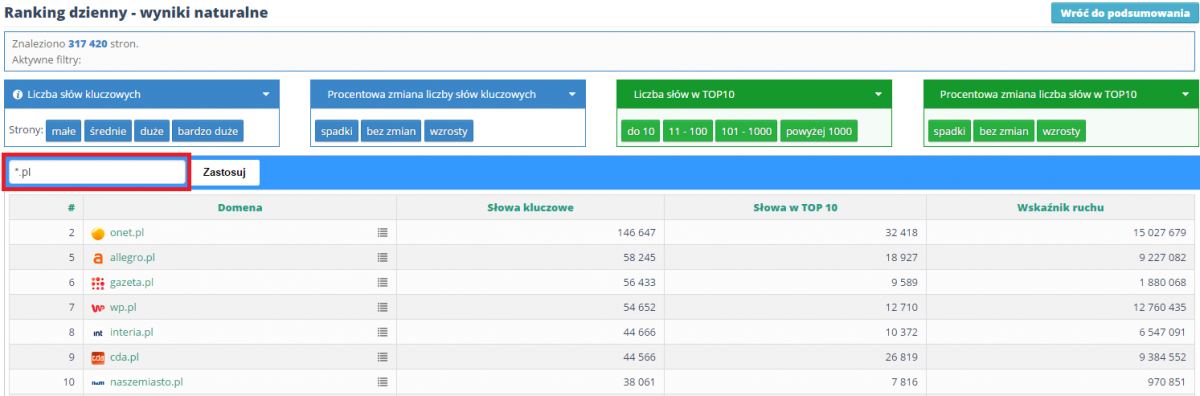
Task: Sort by 'Słowa kluczowe' column header
Action: [530, 207]
